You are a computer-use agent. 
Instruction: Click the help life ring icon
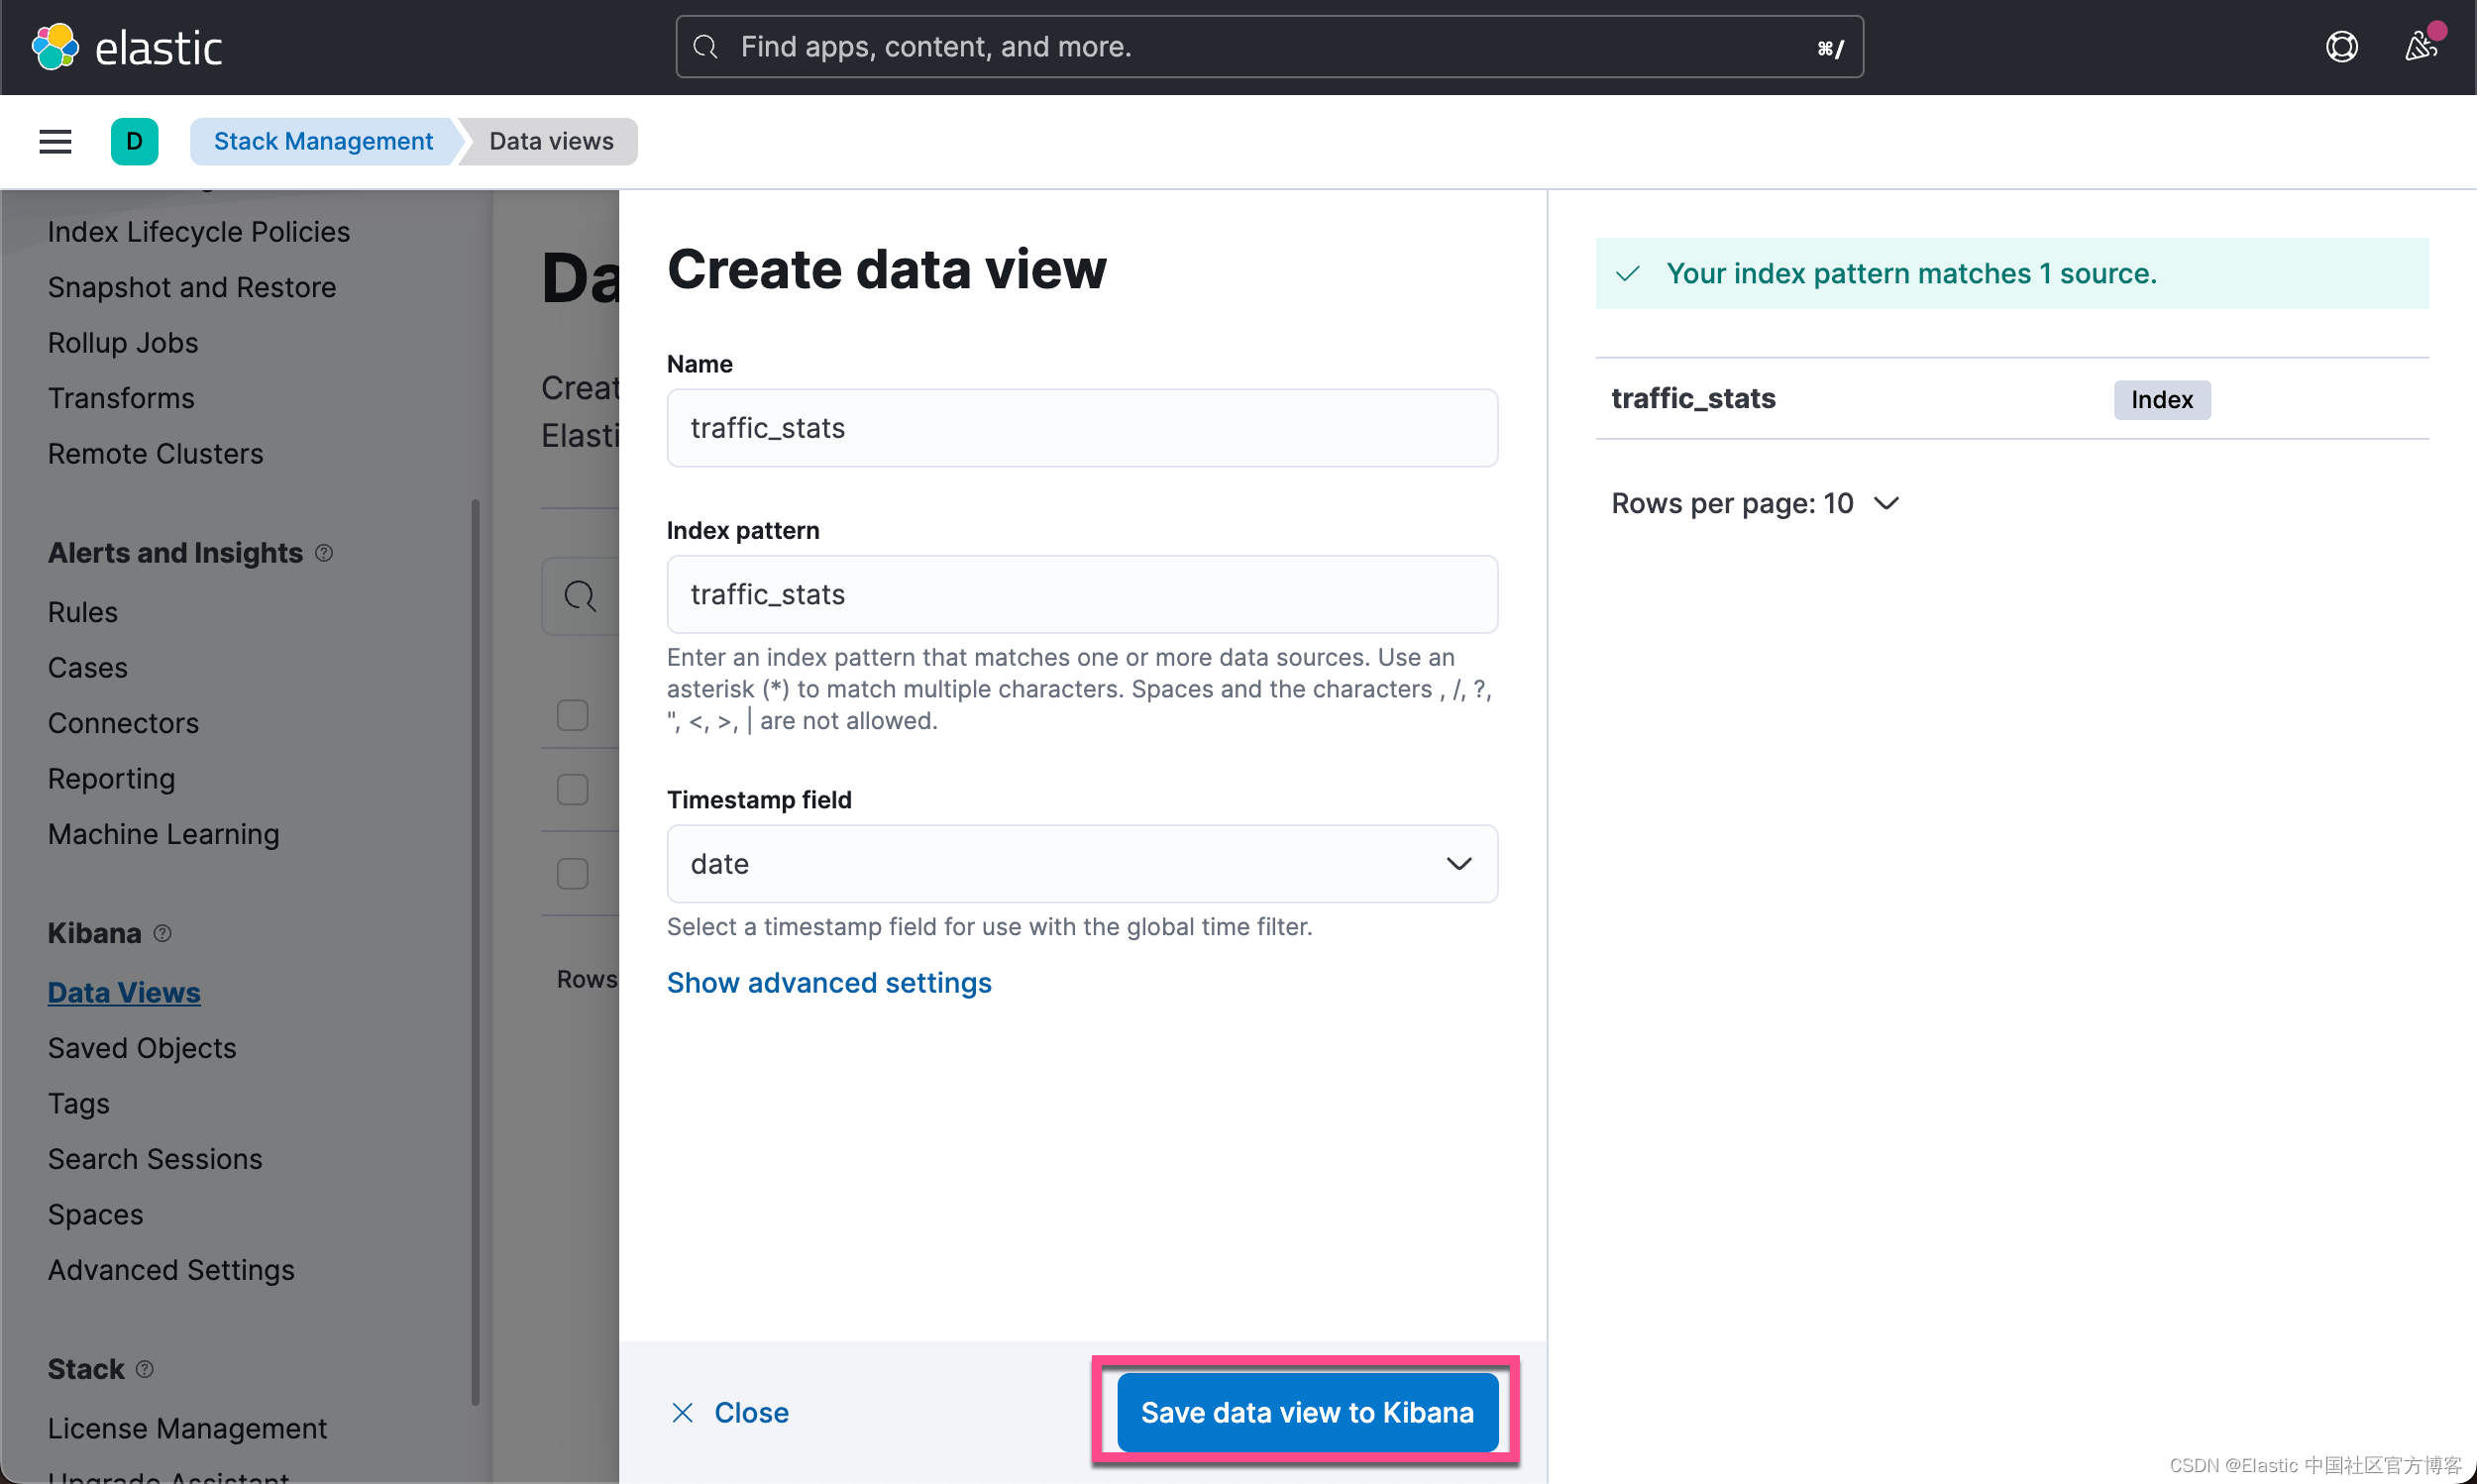point(2342,46)
